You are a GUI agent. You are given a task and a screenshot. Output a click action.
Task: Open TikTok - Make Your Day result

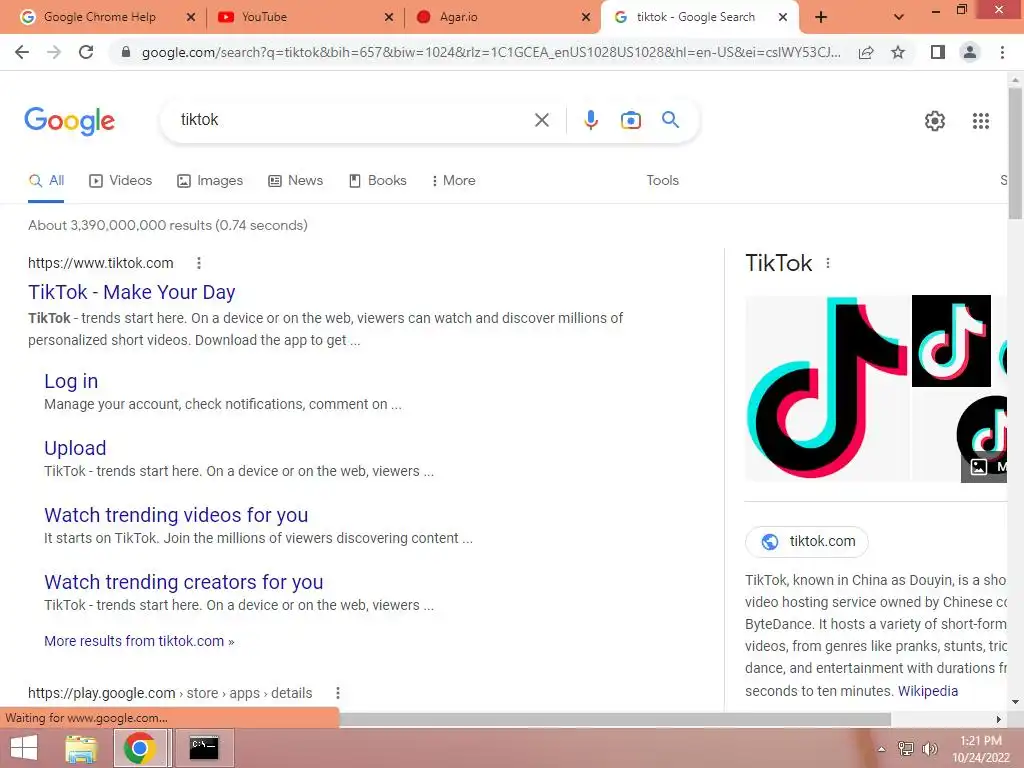[x=131, y=292]
